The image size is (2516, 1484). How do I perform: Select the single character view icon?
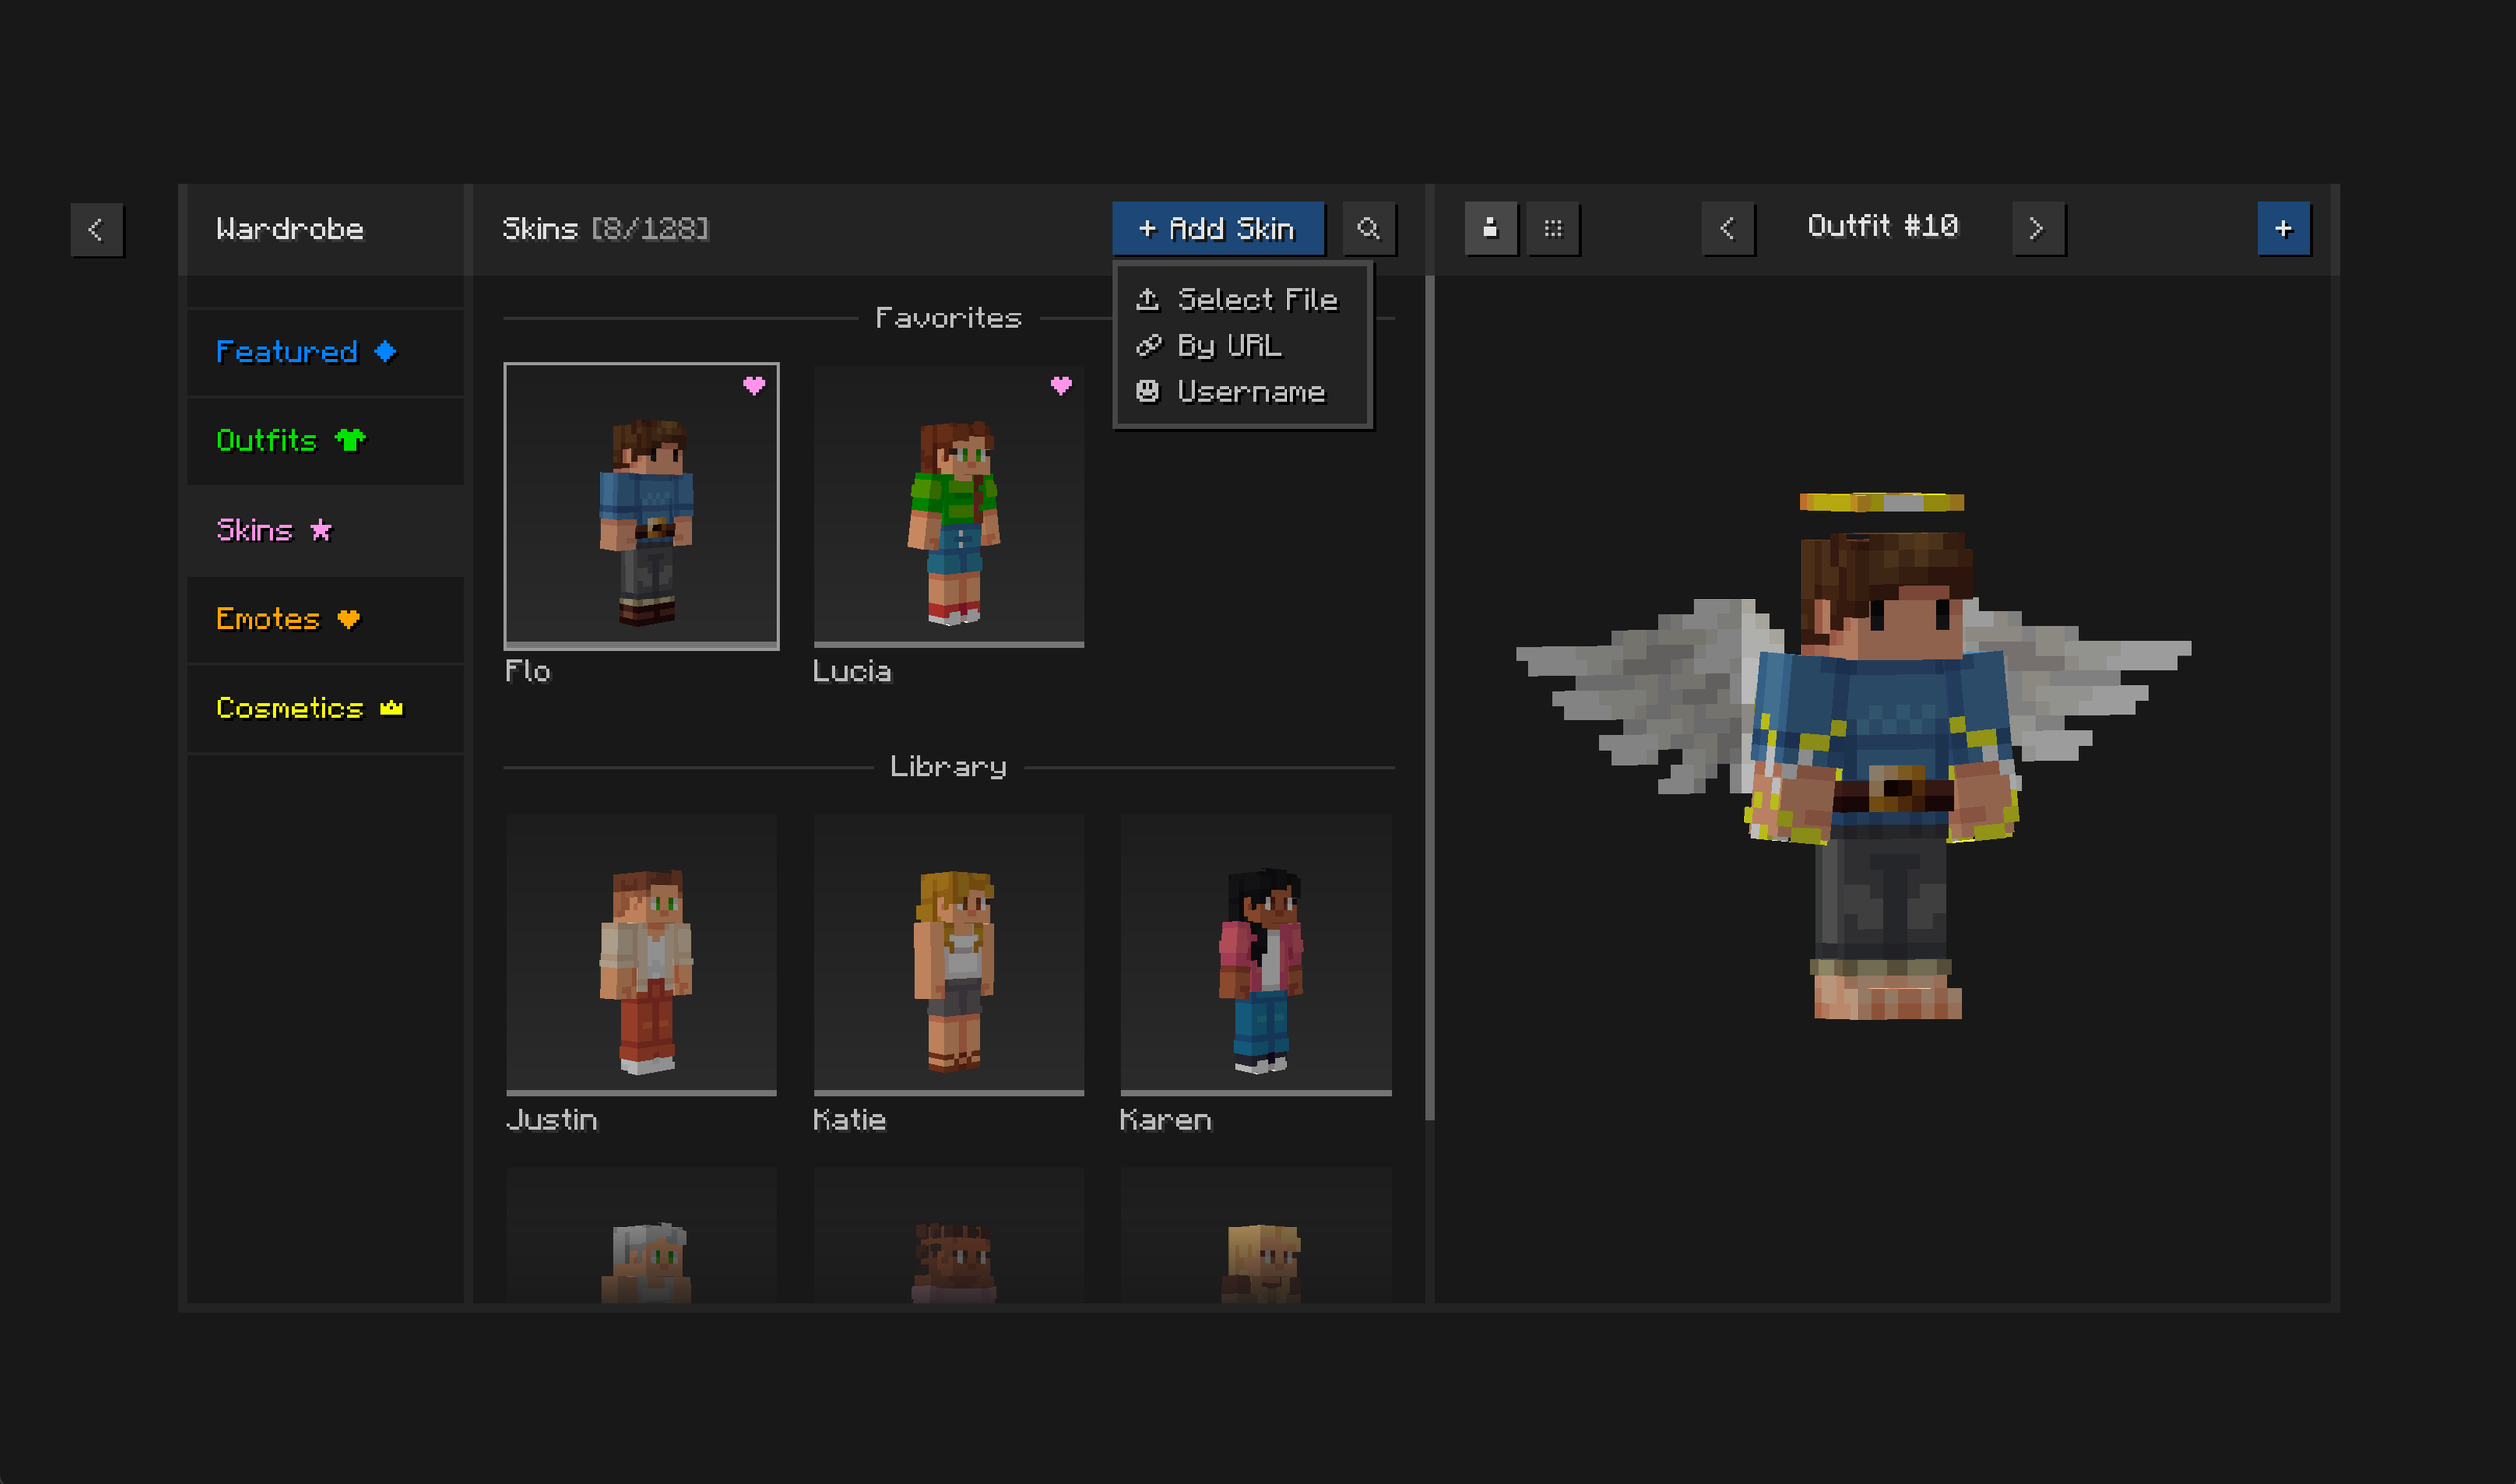[1491, 228]
